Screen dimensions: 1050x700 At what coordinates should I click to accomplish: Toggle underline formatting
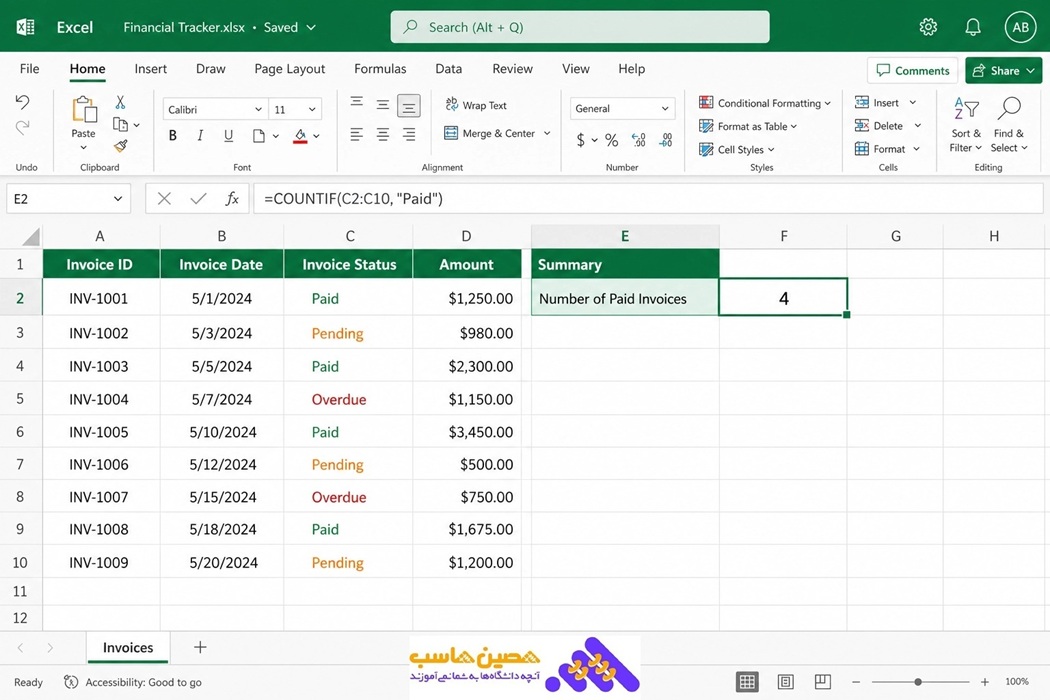point(228,135)
